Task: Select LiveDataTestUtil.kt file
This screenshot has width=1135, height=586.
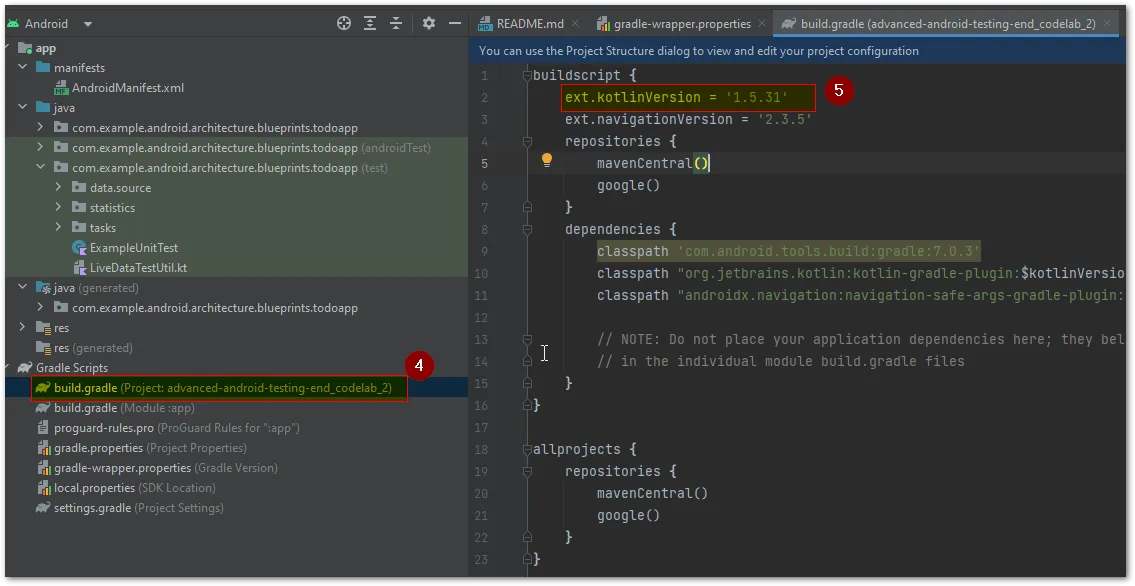Action: tap(138, 268)
